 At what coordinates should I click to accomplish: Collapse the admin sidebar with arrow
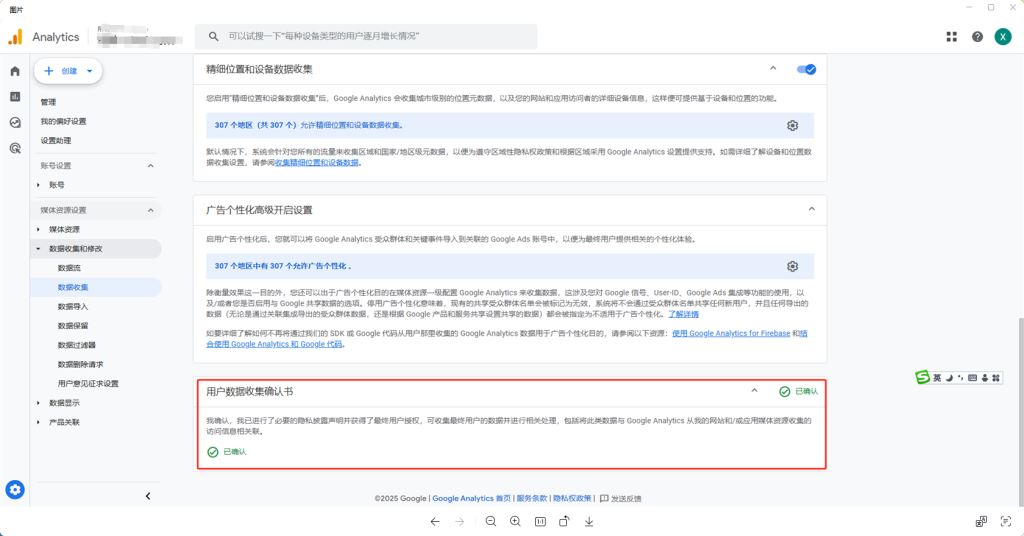pos(148,496)
